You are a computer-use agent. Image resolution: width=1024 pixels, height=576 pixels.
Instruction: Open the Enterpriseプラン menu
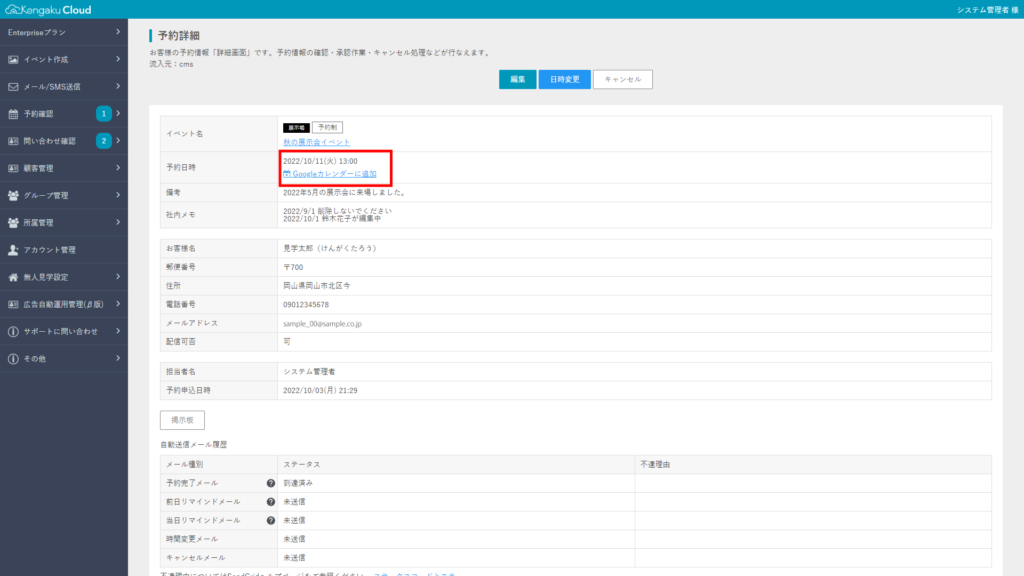click(64, 32)
